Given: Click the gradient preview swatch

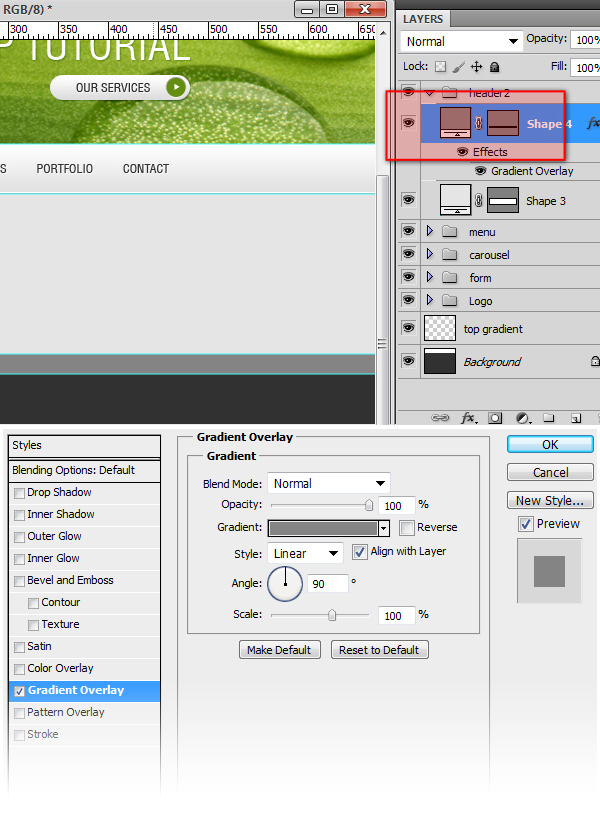Looking at the screenshot, I should pos(323,528).
